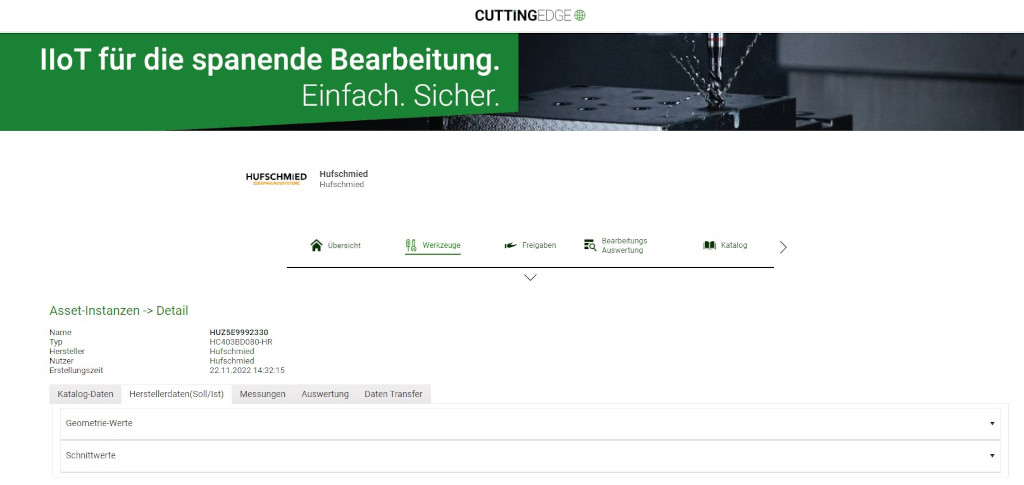This screenshot has height=485, width=1024.
Task: Click the globe icon in CuttingEdge logo
Action: [x=580, y=15]
